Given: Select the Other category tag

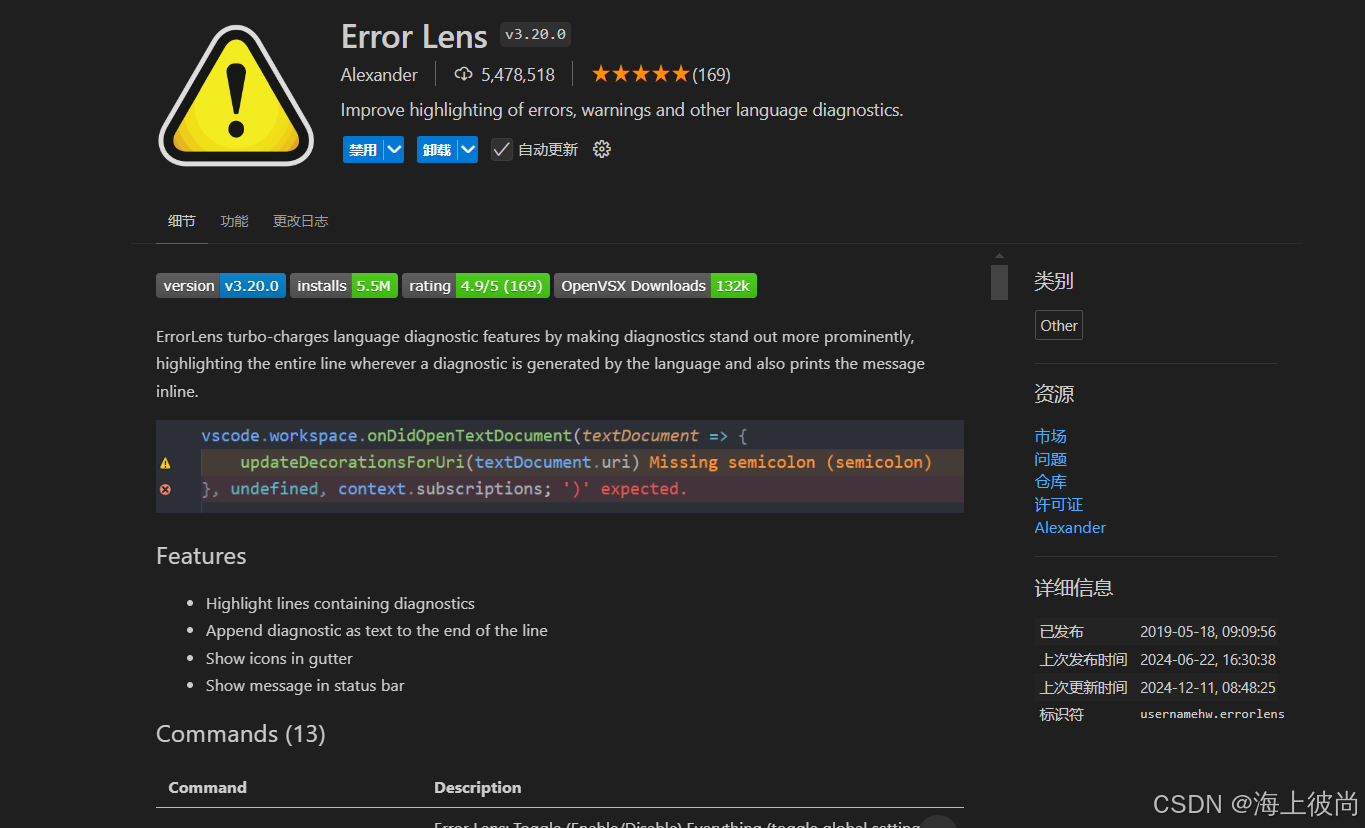Looking at the screenshot, I should (1058, 325).
